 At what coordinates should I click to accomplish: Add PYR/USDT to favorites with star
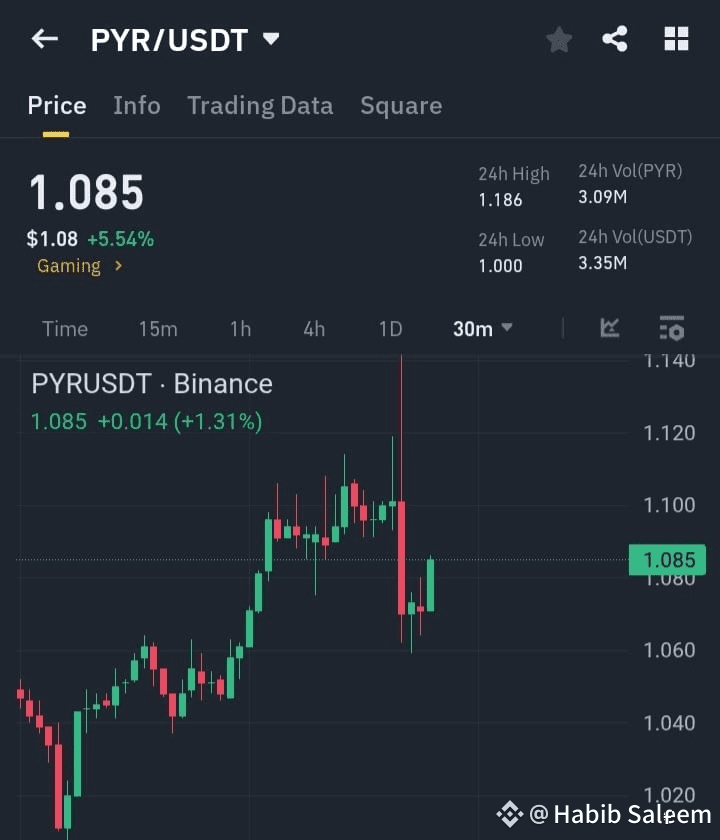tap(559, 40)
